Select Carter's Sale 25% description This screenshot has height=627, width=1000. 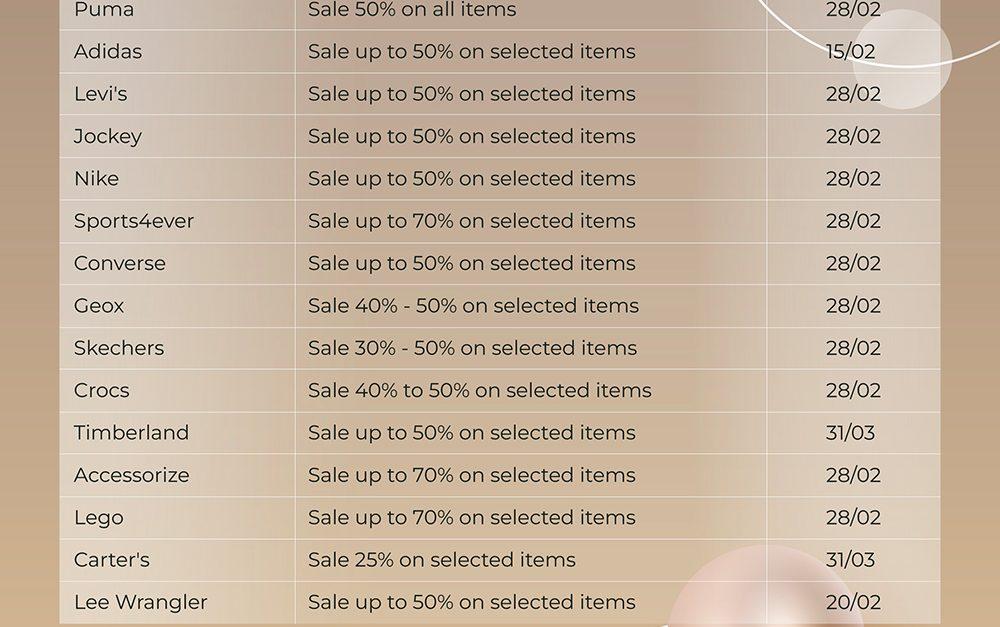coord(442,560)
